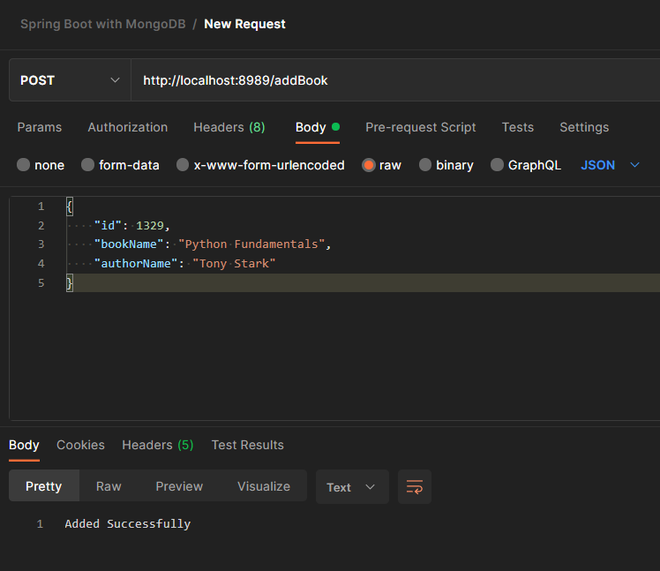The image size is (660, 571).
Task: Show the response Cookies tab
Action: coord(80,445)
